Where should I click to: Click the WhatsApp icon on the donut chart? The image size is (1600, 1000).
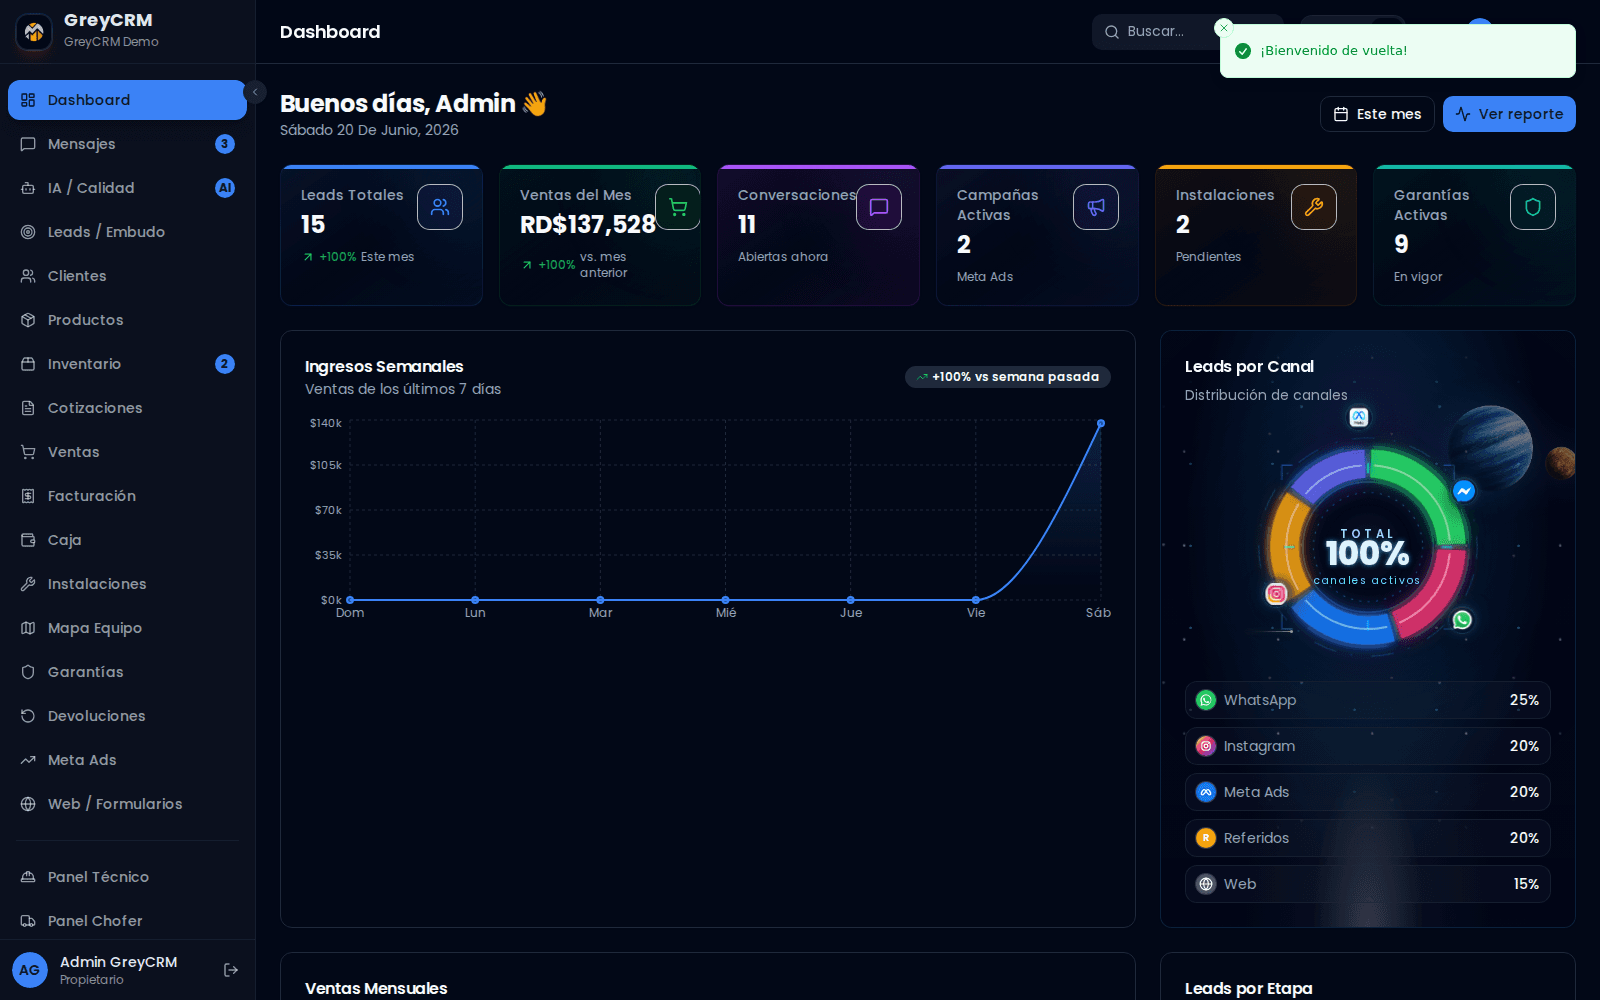(1462, 620)
